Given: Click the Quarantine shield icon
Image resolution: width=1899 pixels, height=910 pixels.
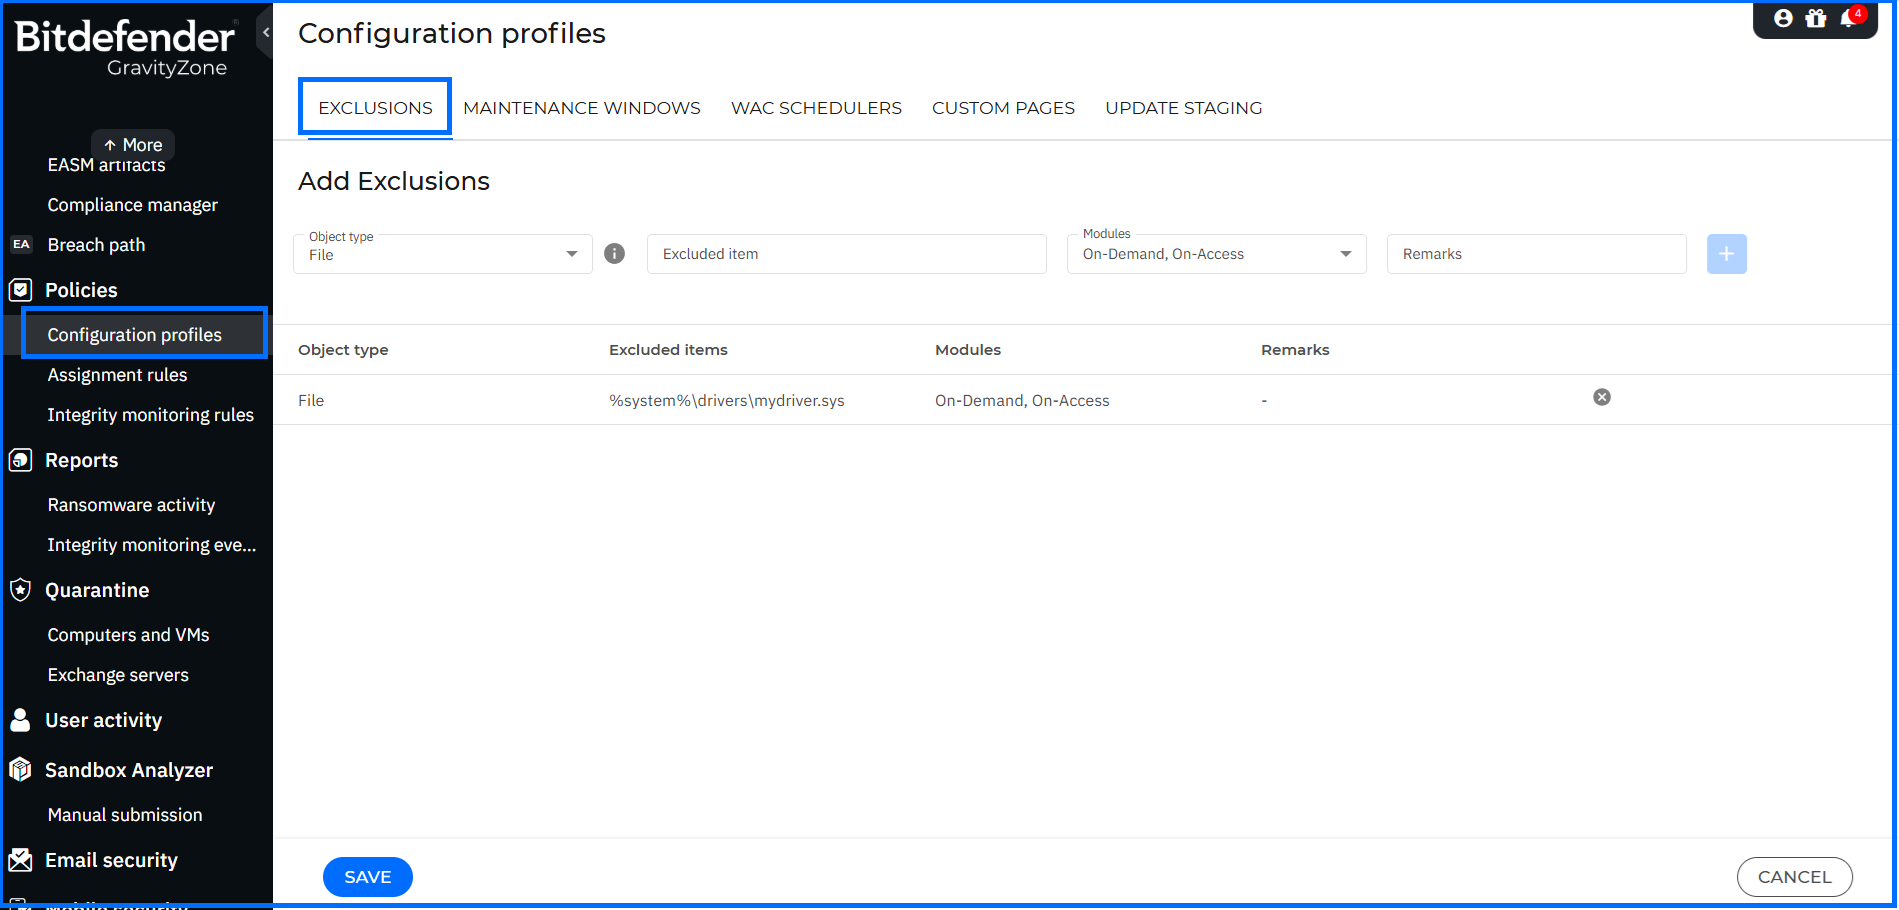Looking at the screenshot, I should 20,590.
